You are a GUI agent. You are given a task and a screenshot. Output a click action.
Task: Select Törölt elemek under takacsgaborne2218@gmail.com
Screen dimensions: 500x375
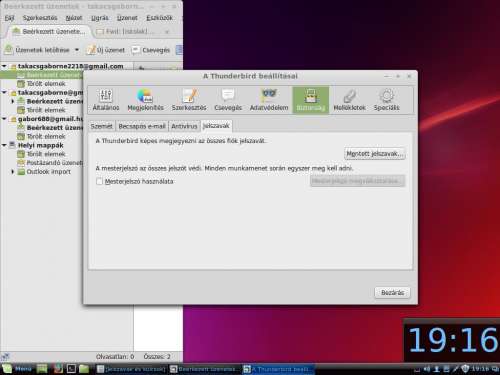(41, 84)
